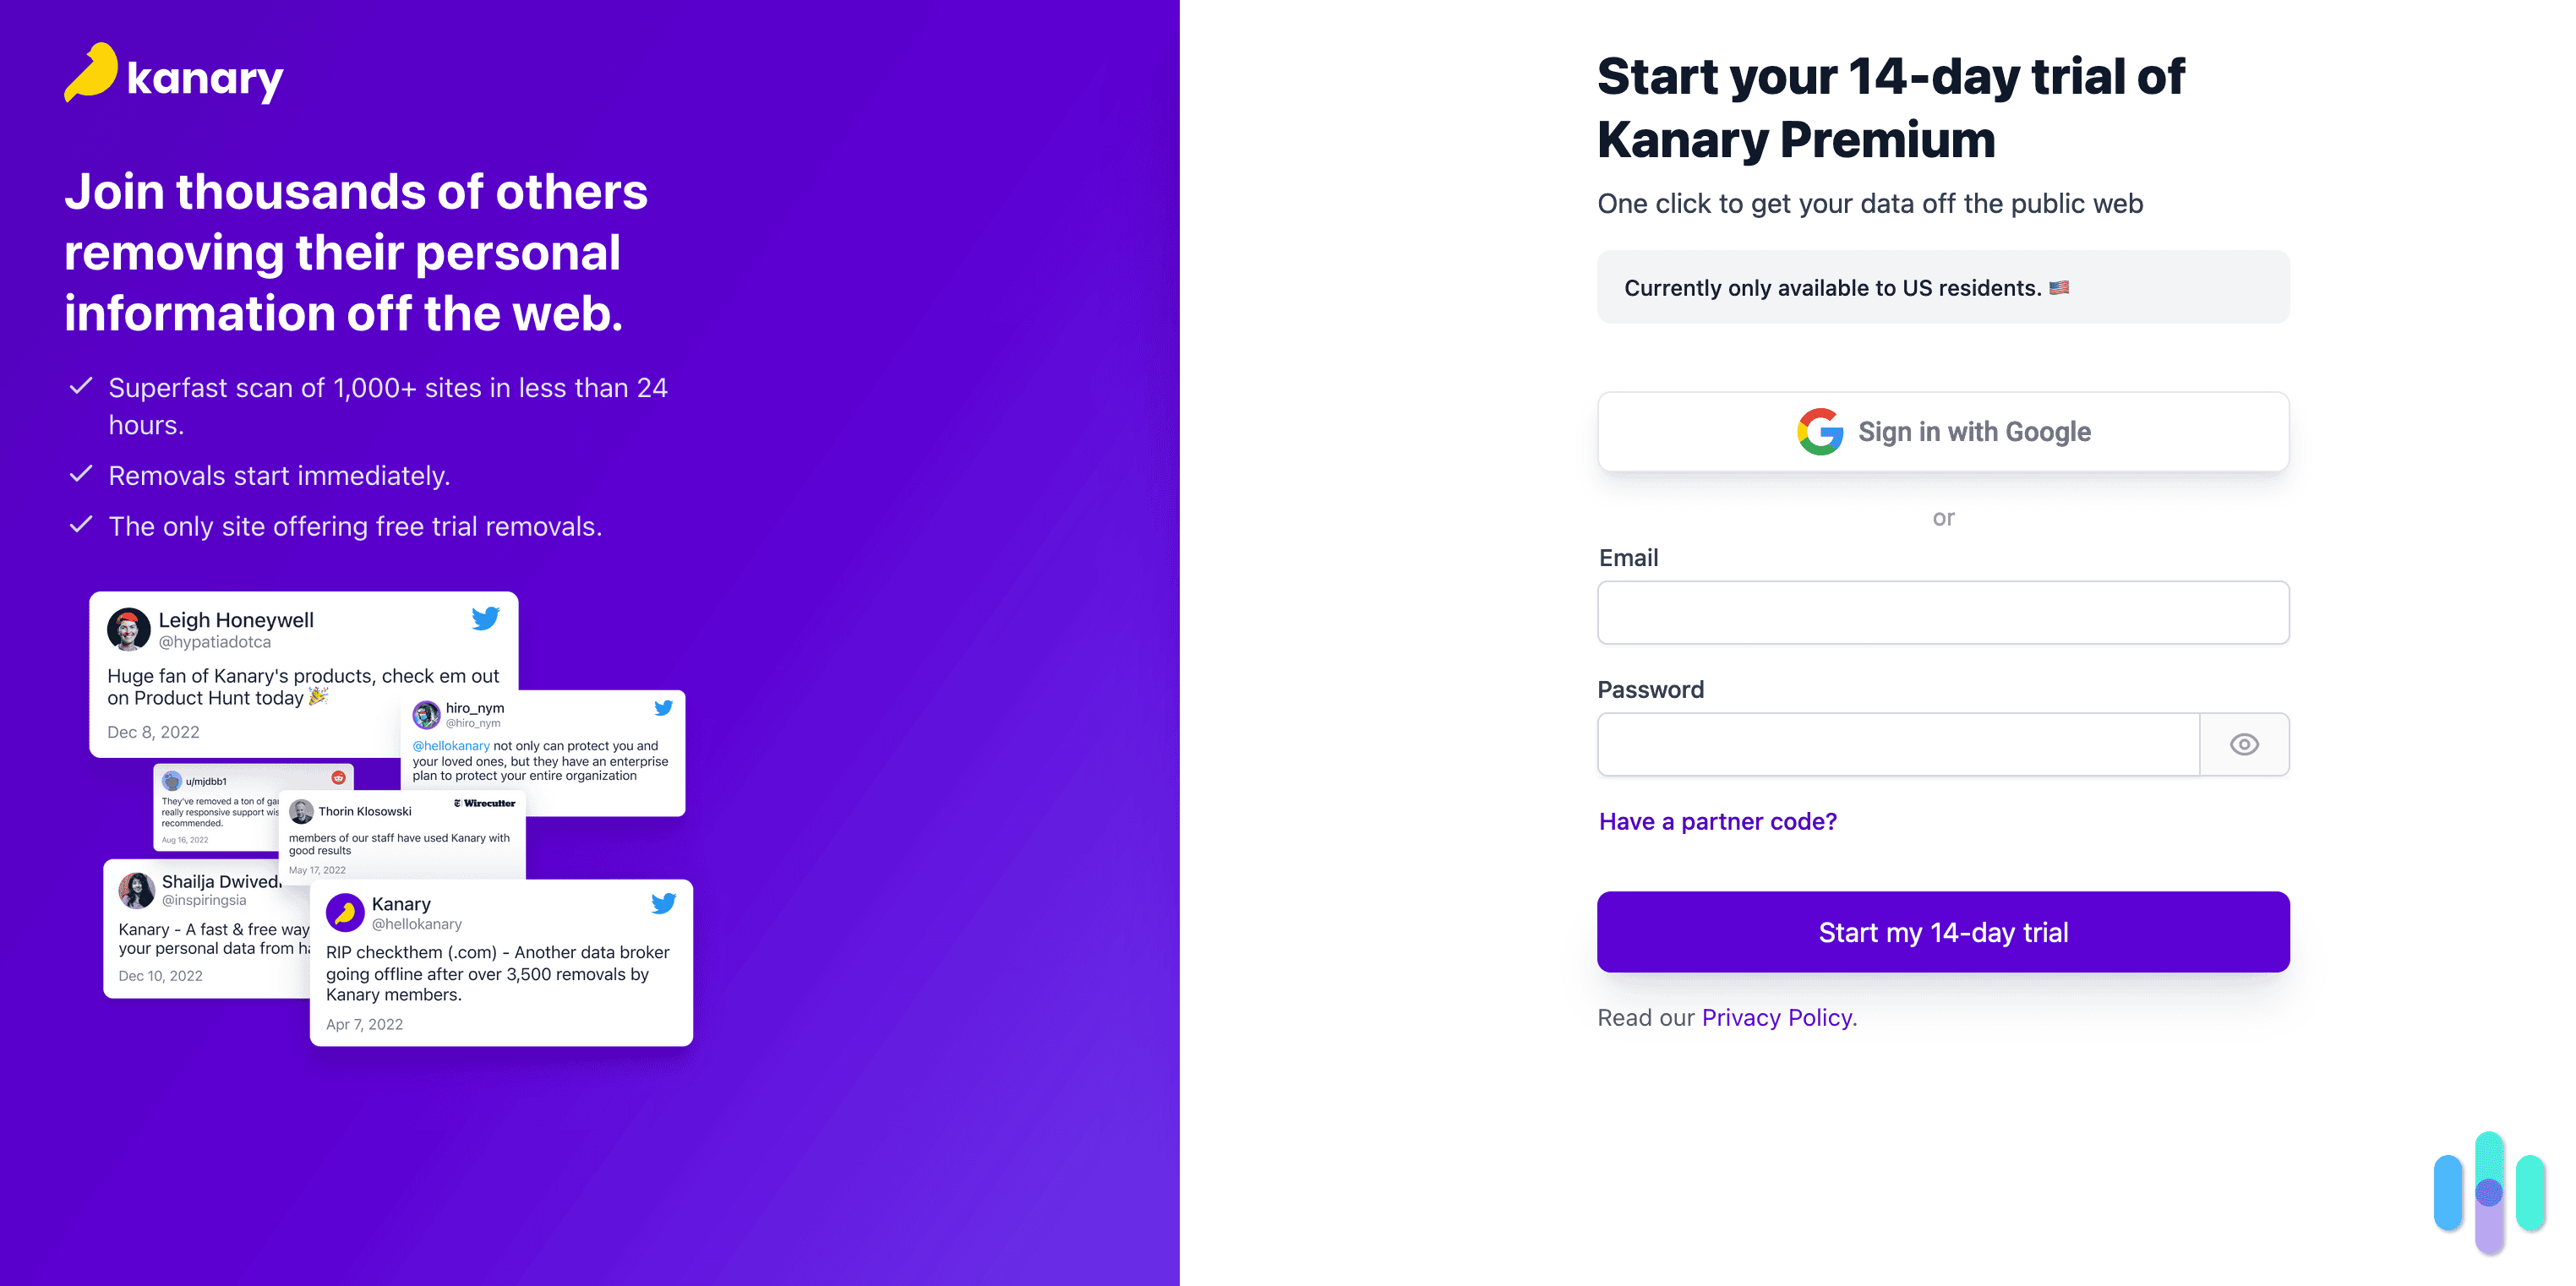Screen dimensions: 2576x1286
Task: Click the Twitter icon on hiro_nym's tweet
Action: point(664,707)
